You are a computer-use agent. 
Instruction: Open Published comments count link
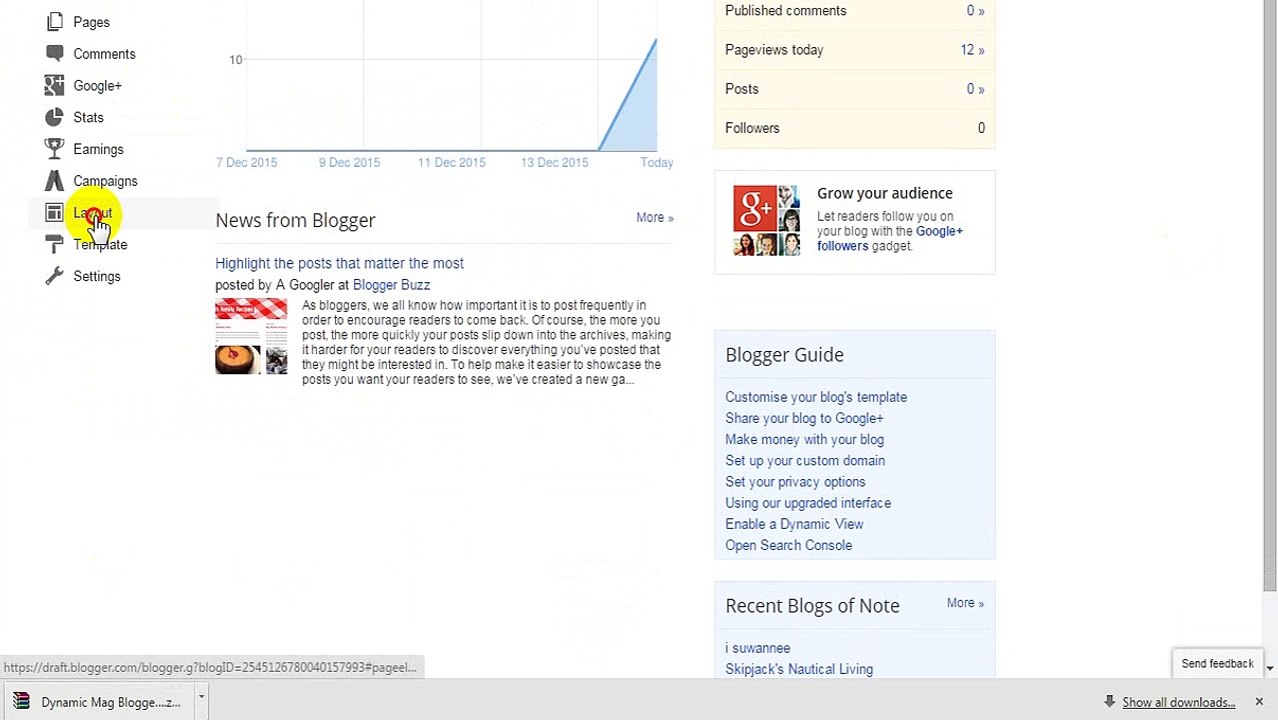point(975,11)
